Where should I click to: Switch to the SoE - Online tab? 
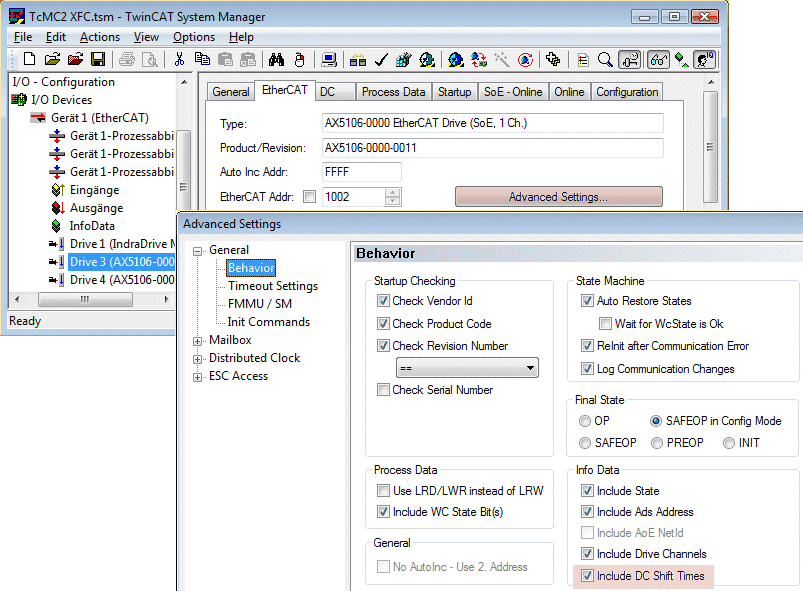click(x=513, y=92)
